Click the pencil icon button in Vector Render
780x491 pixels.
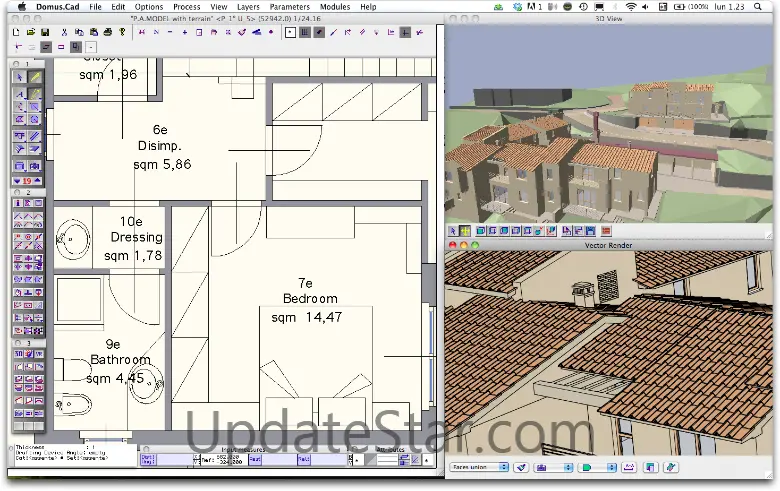(671, 467)
